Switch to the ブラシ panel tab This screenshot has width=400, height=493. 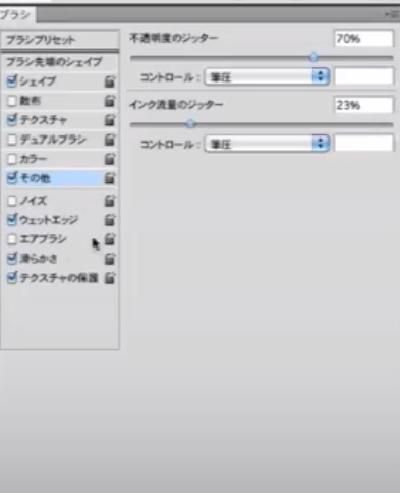(16, 15)
